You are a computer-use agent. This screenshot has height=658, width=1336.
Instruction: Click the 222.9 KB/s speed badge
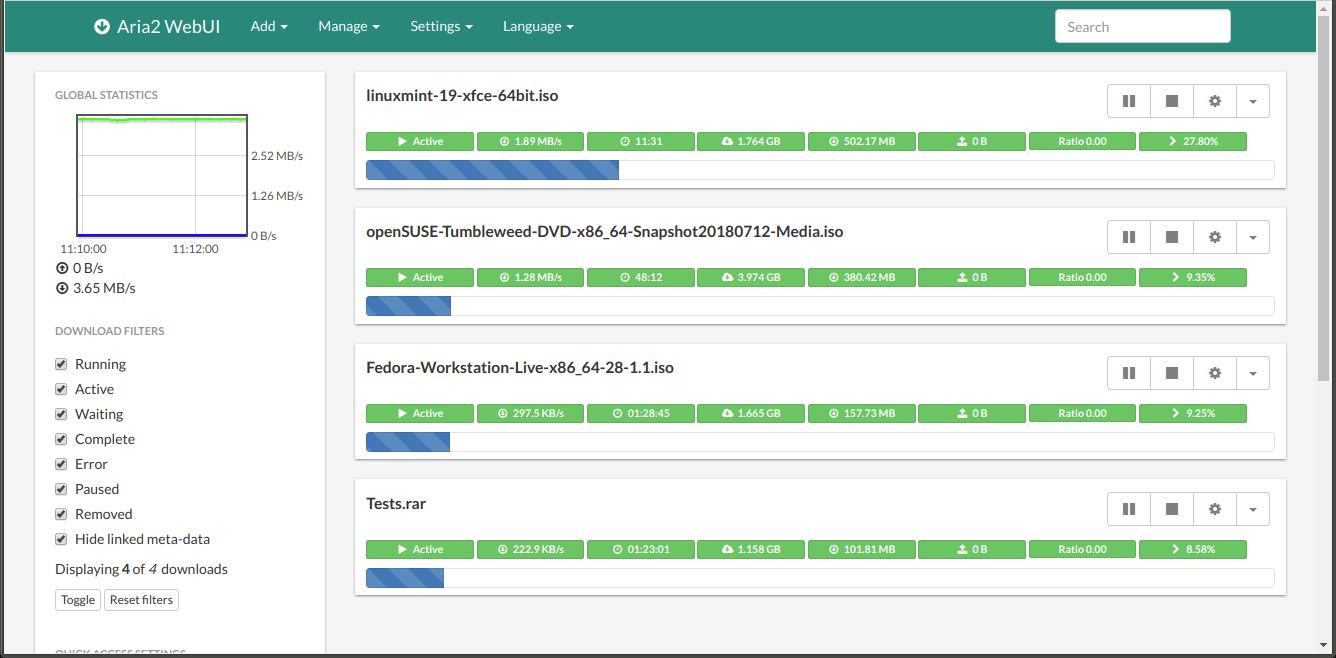coord(530,549)
